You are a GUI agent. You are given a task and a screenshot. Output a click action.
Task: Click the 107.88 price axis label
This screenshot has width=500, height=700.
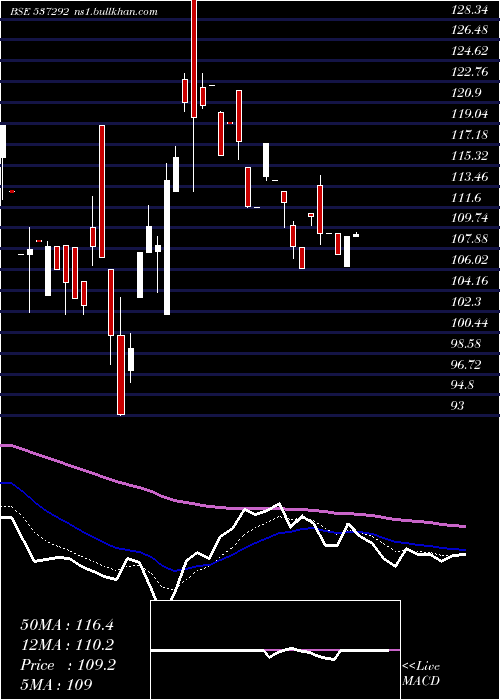[469, 239]
